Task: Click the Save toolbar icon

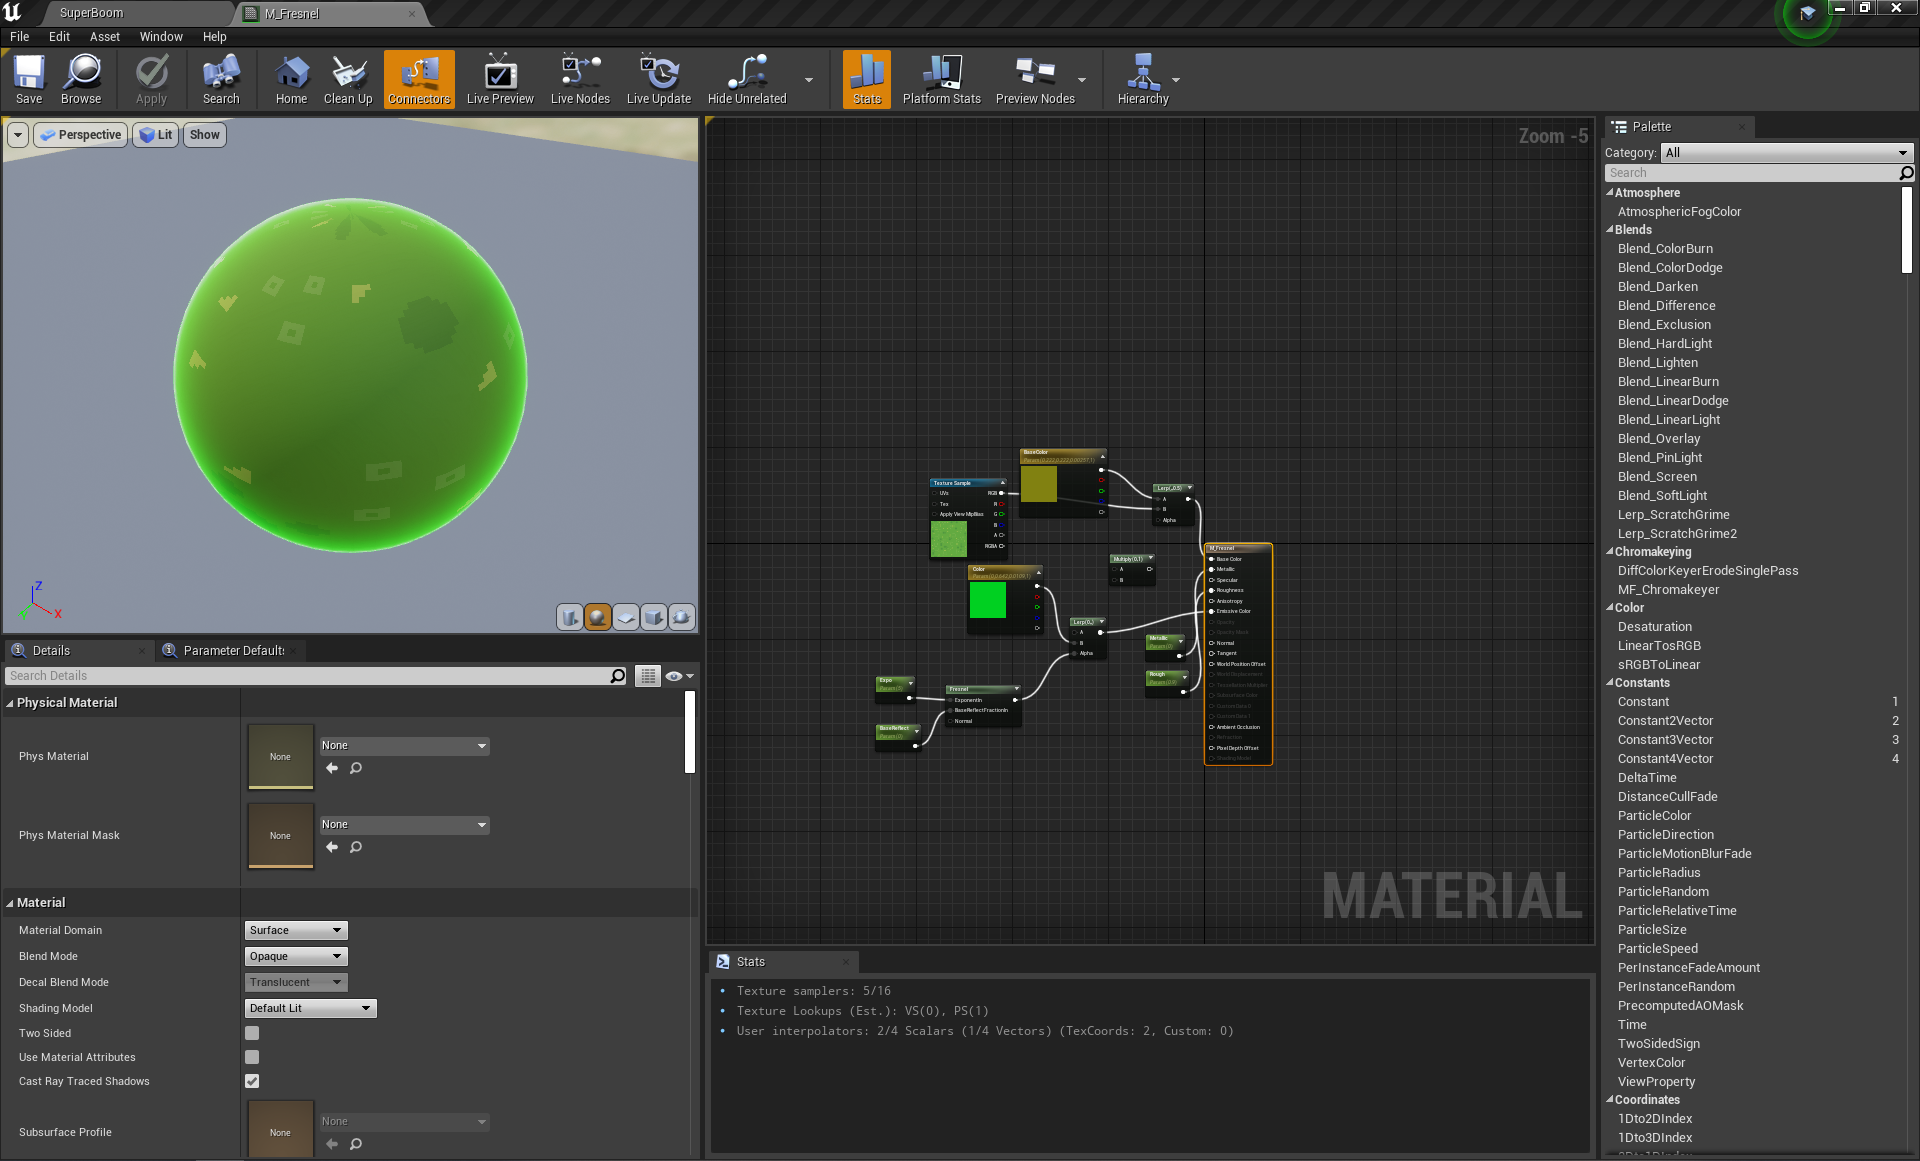Action: pyautogui.click(x=29, y=79)
